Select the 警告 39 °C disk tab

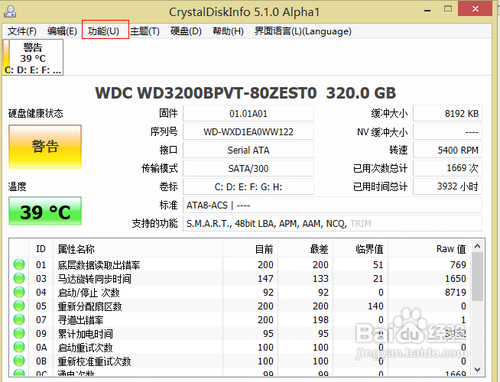tap(33, 57)
